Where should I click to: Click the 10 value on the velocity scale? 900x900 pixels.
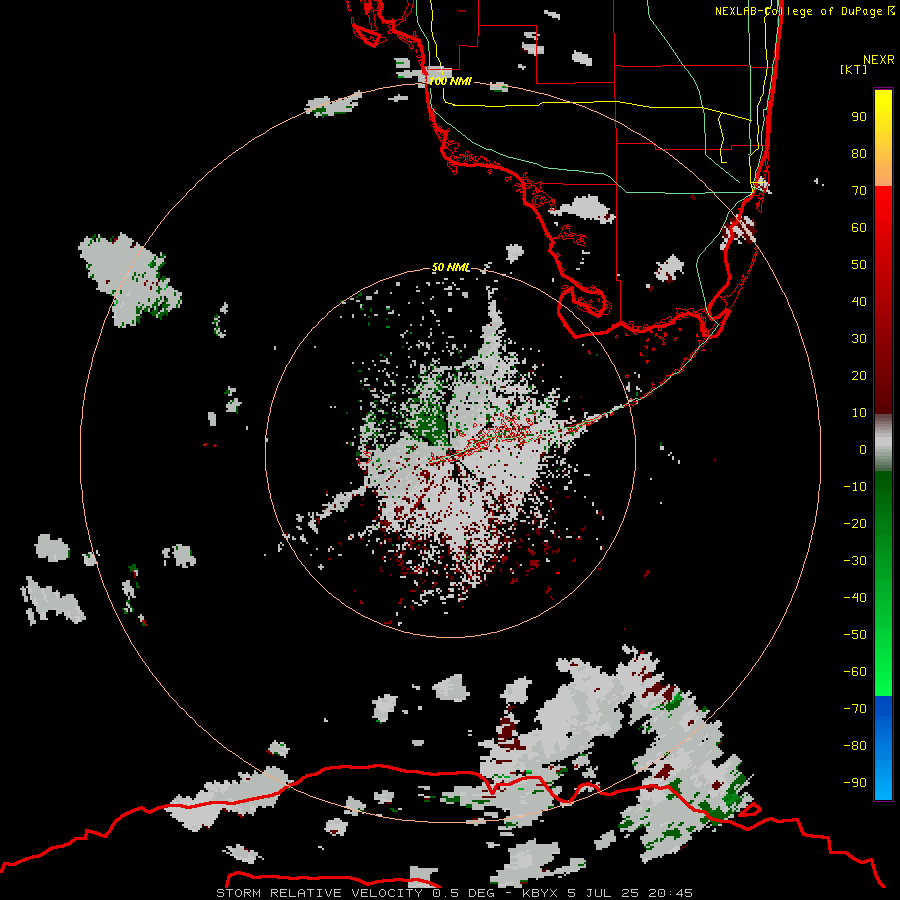(859, 413)
